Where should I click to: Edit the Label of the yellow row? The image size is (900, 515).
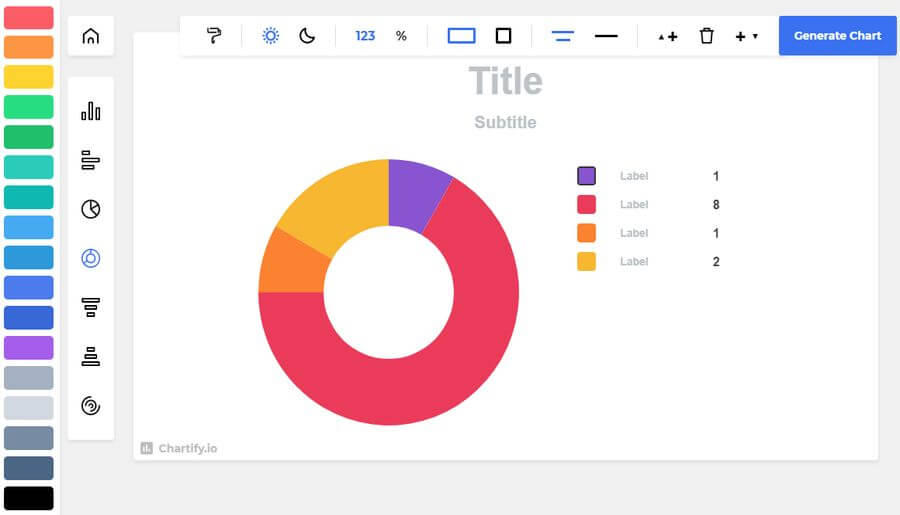[634, 261]
